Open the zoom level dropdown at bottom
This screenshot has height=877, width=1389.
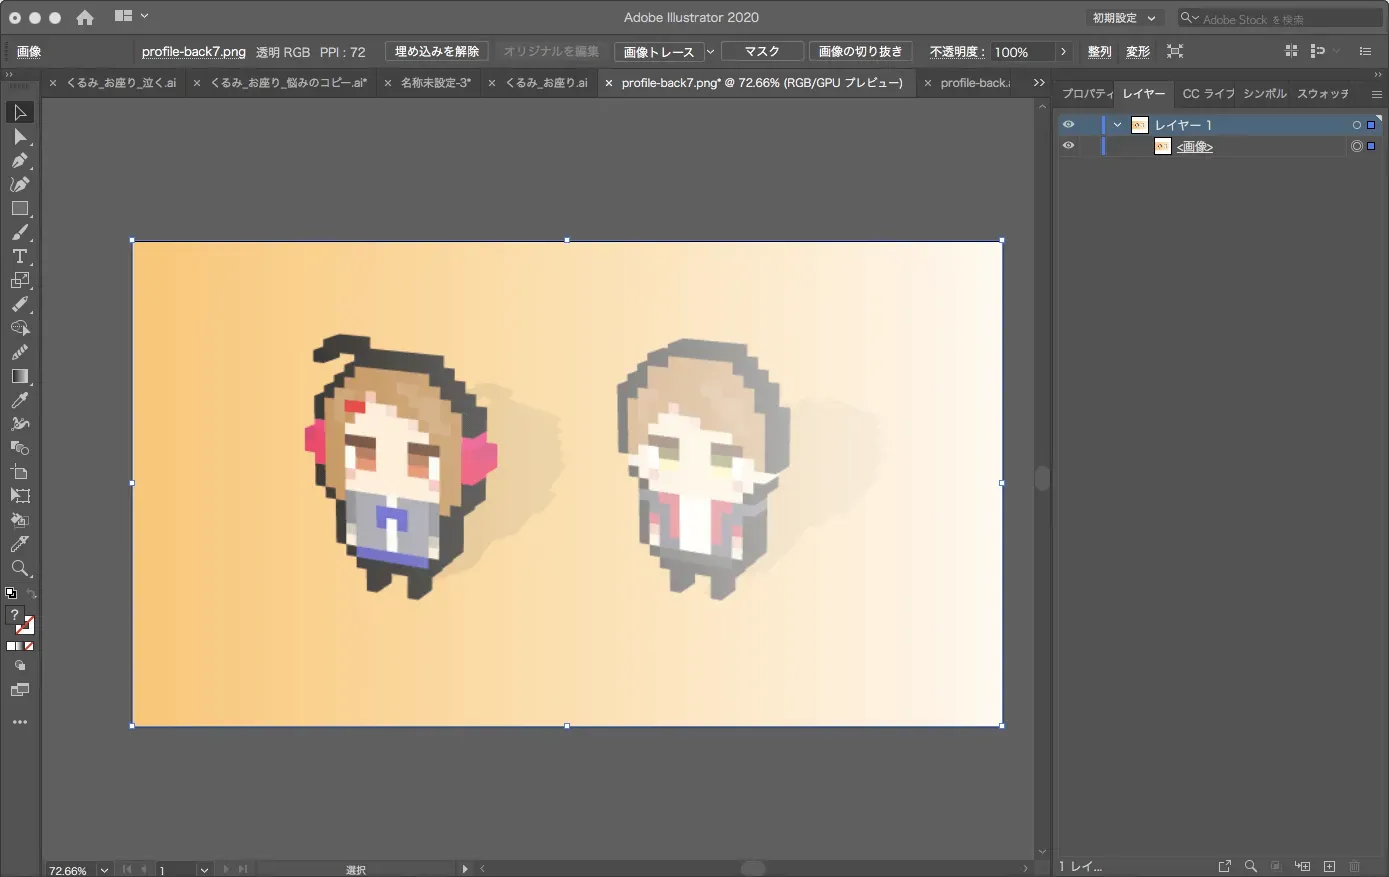click(x=104, y=870)
